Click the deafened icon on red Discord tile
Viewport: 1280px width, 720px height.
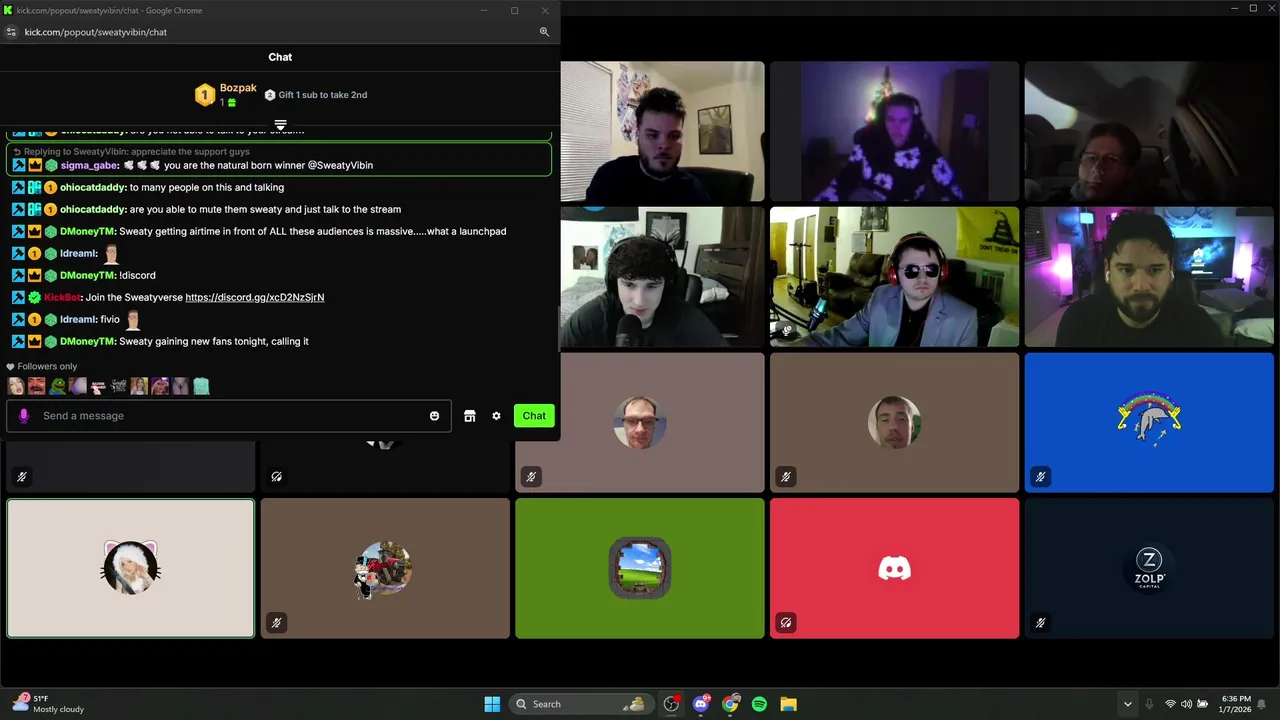(x=786, y=622)
